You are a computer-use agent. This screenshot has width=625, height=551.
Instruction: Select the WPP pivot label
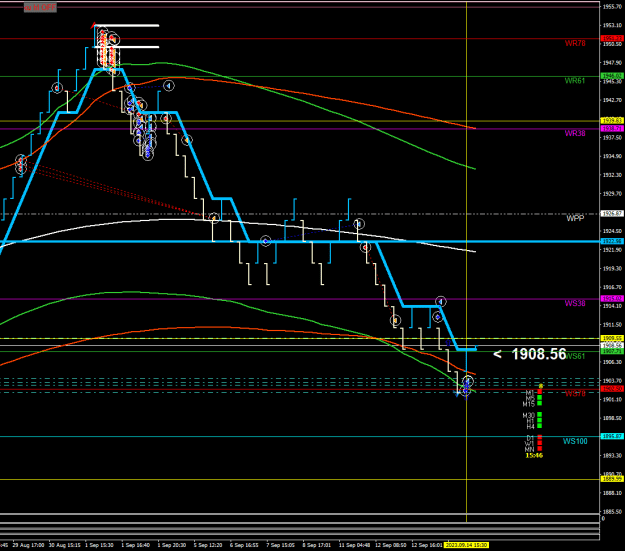[575, 218]
